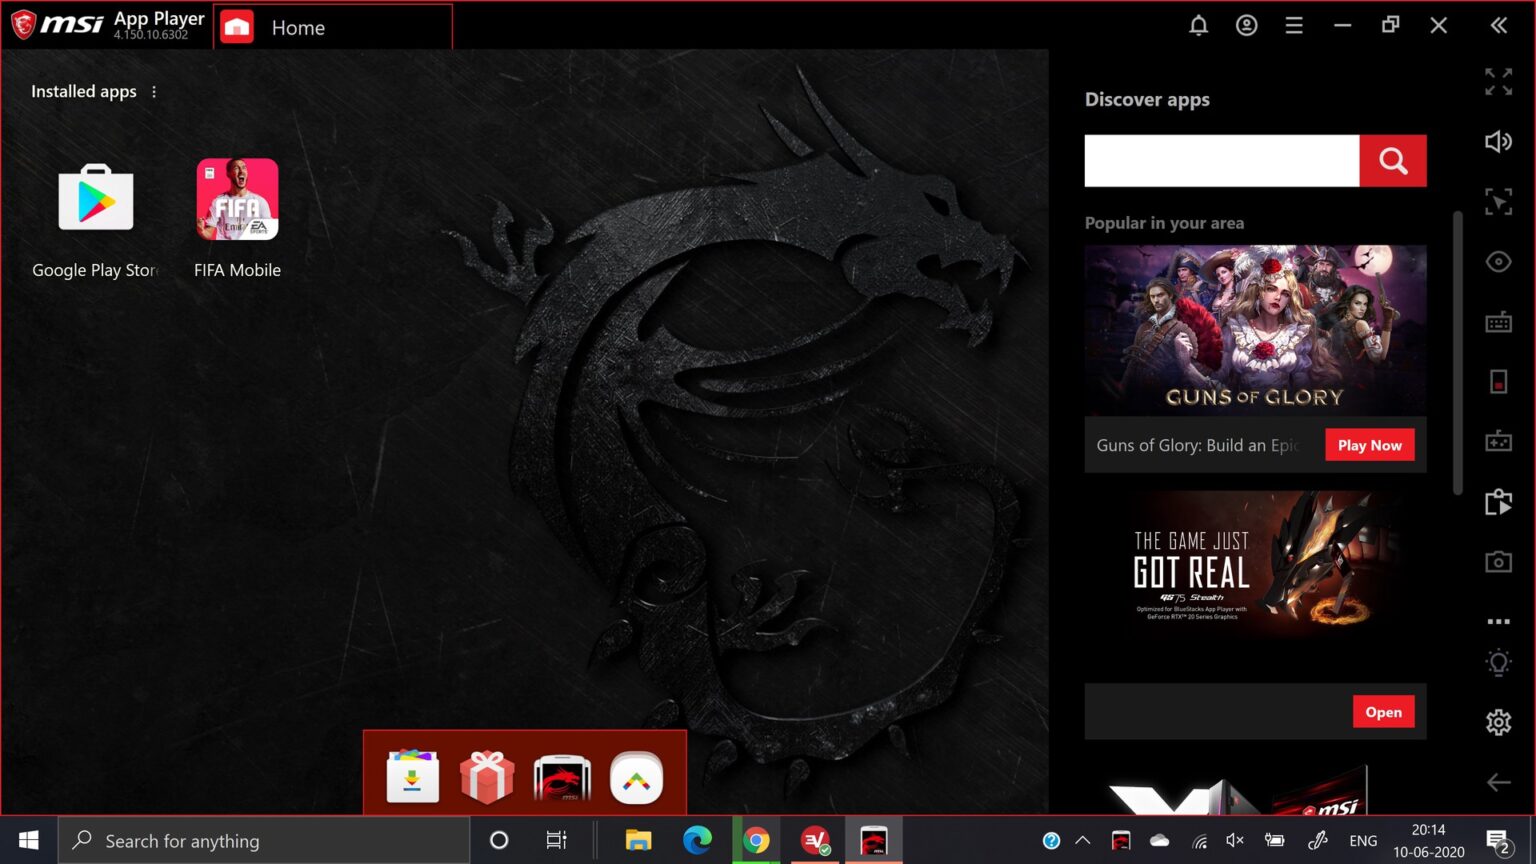Open more options ellipsis in sidebar
Screen dimensions: 1536x864
point(1498,622)
